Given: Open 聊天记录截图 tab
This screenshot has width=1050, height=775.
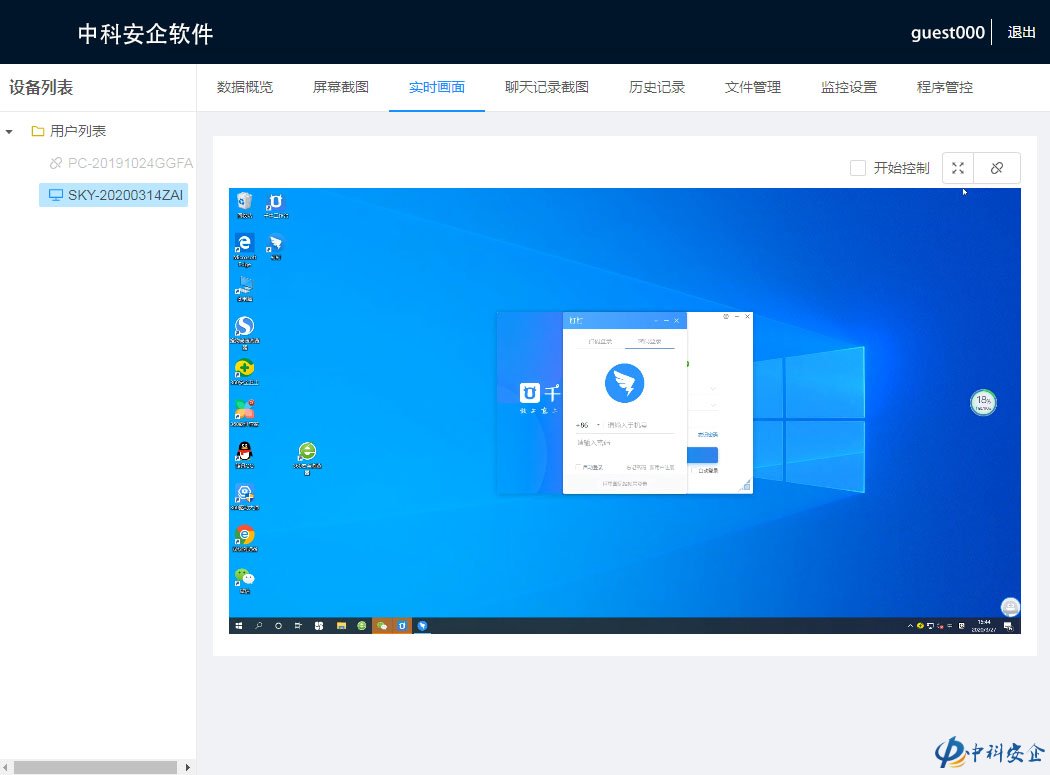Looking at the screenshot, I should point(546,87).
